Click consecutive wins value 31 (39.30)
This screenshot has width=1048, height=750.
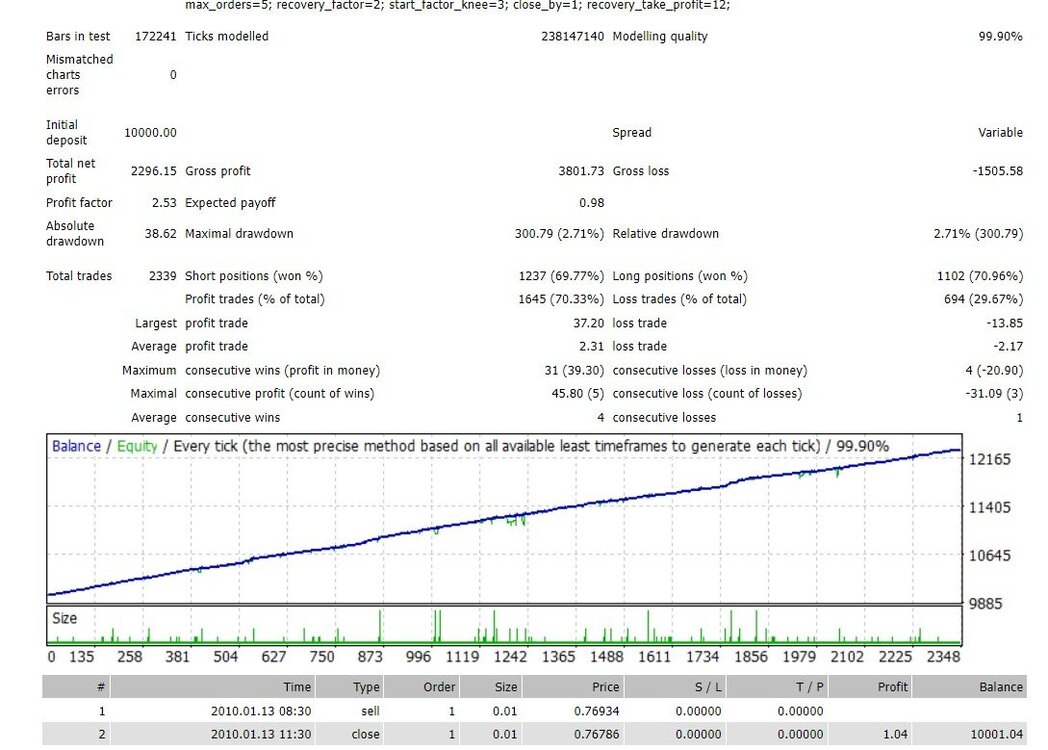pos(574,370)
